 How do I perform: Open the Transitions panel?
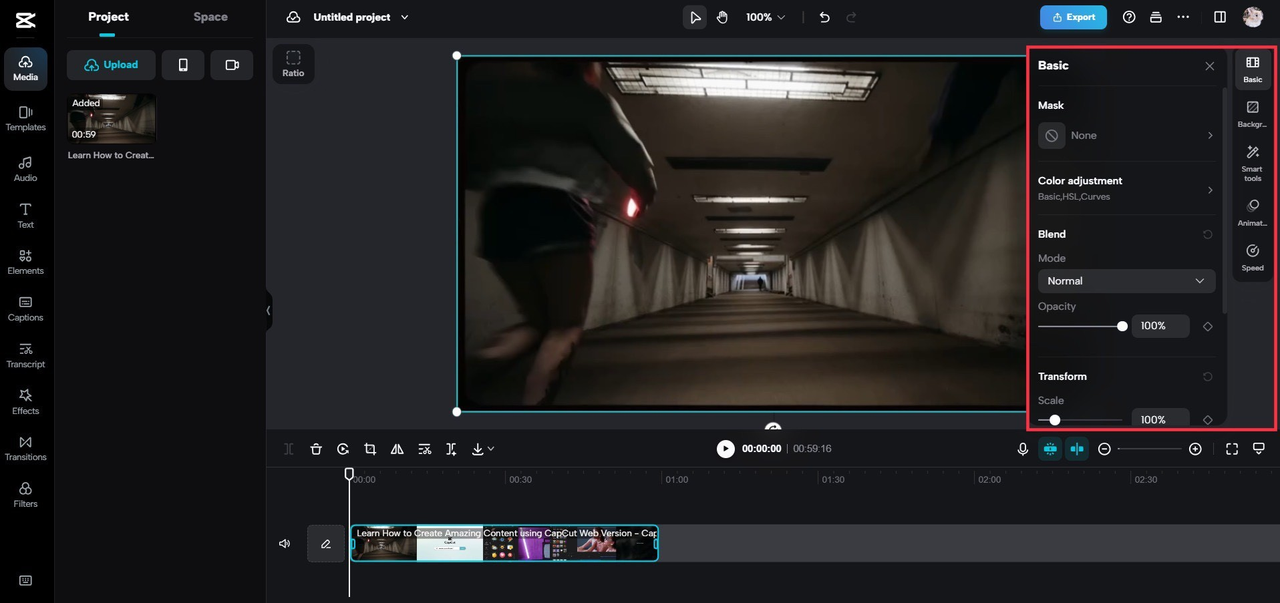[25, 448]
